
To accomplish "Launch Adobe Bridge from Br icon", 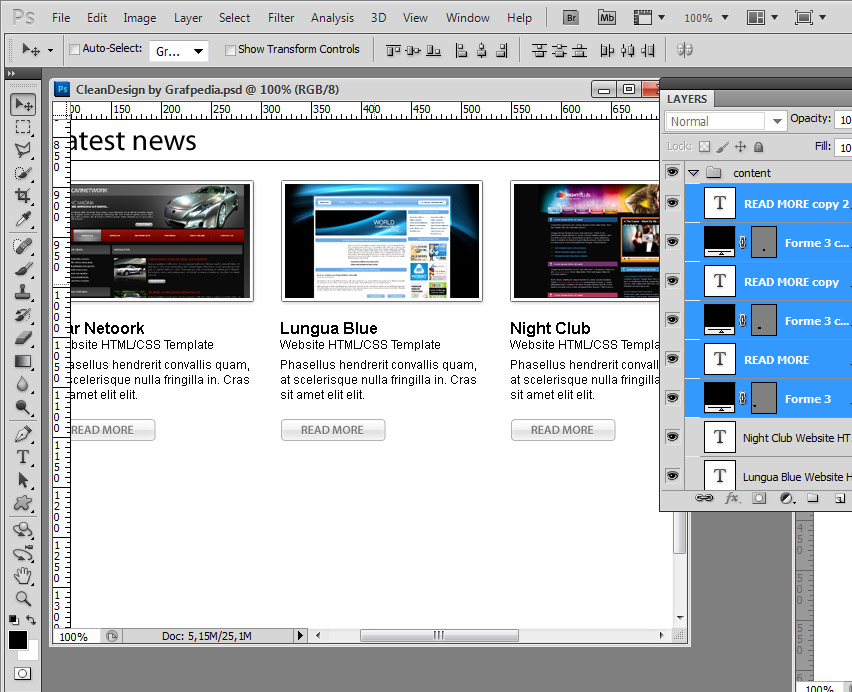I will tap(571, 18).
